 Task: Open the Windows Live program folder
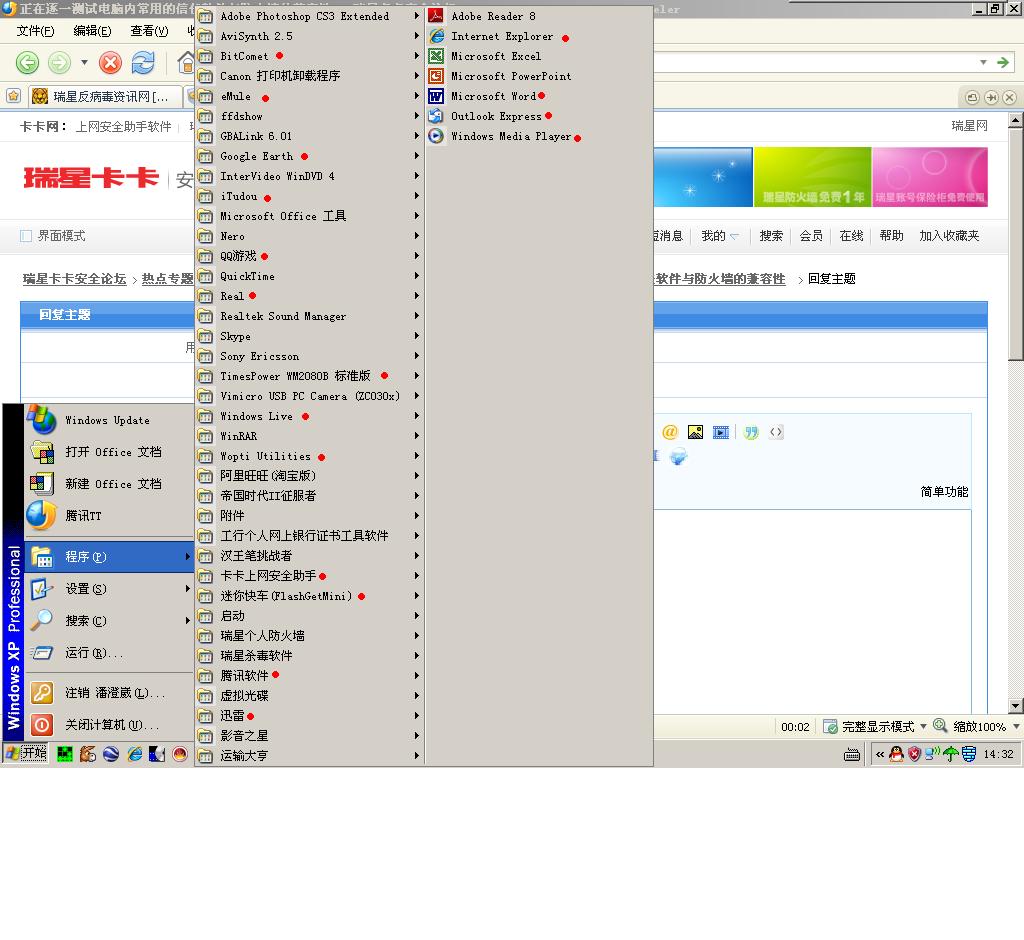point(310,416)
